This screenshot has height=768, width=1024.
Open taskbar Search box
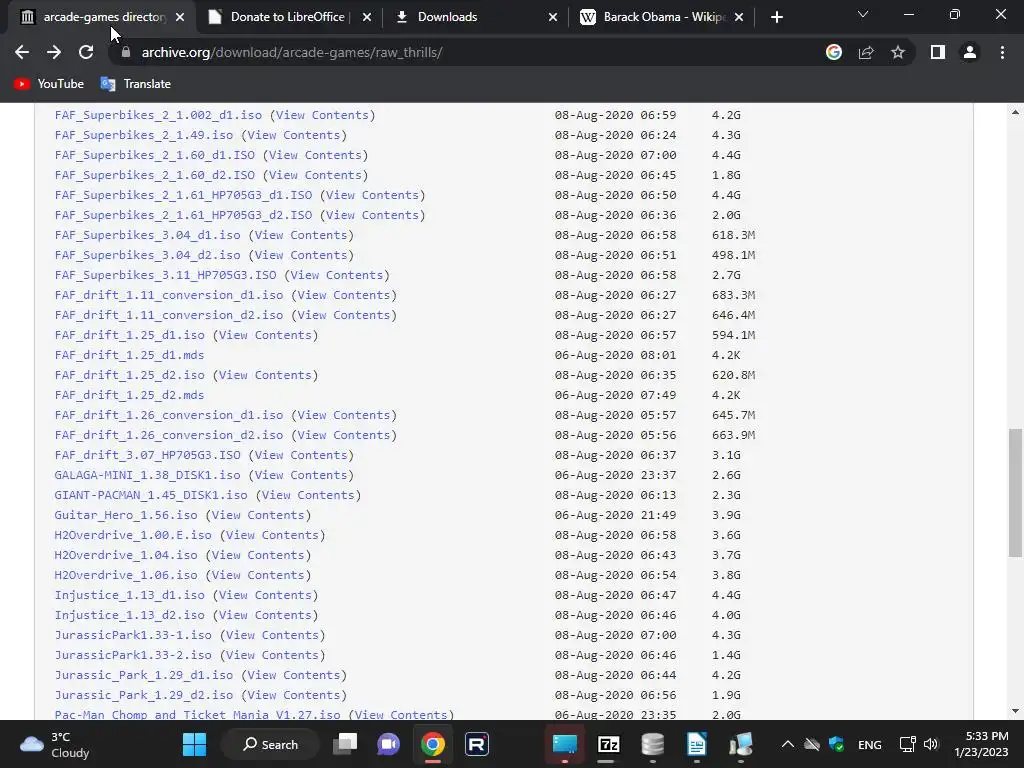270,744
